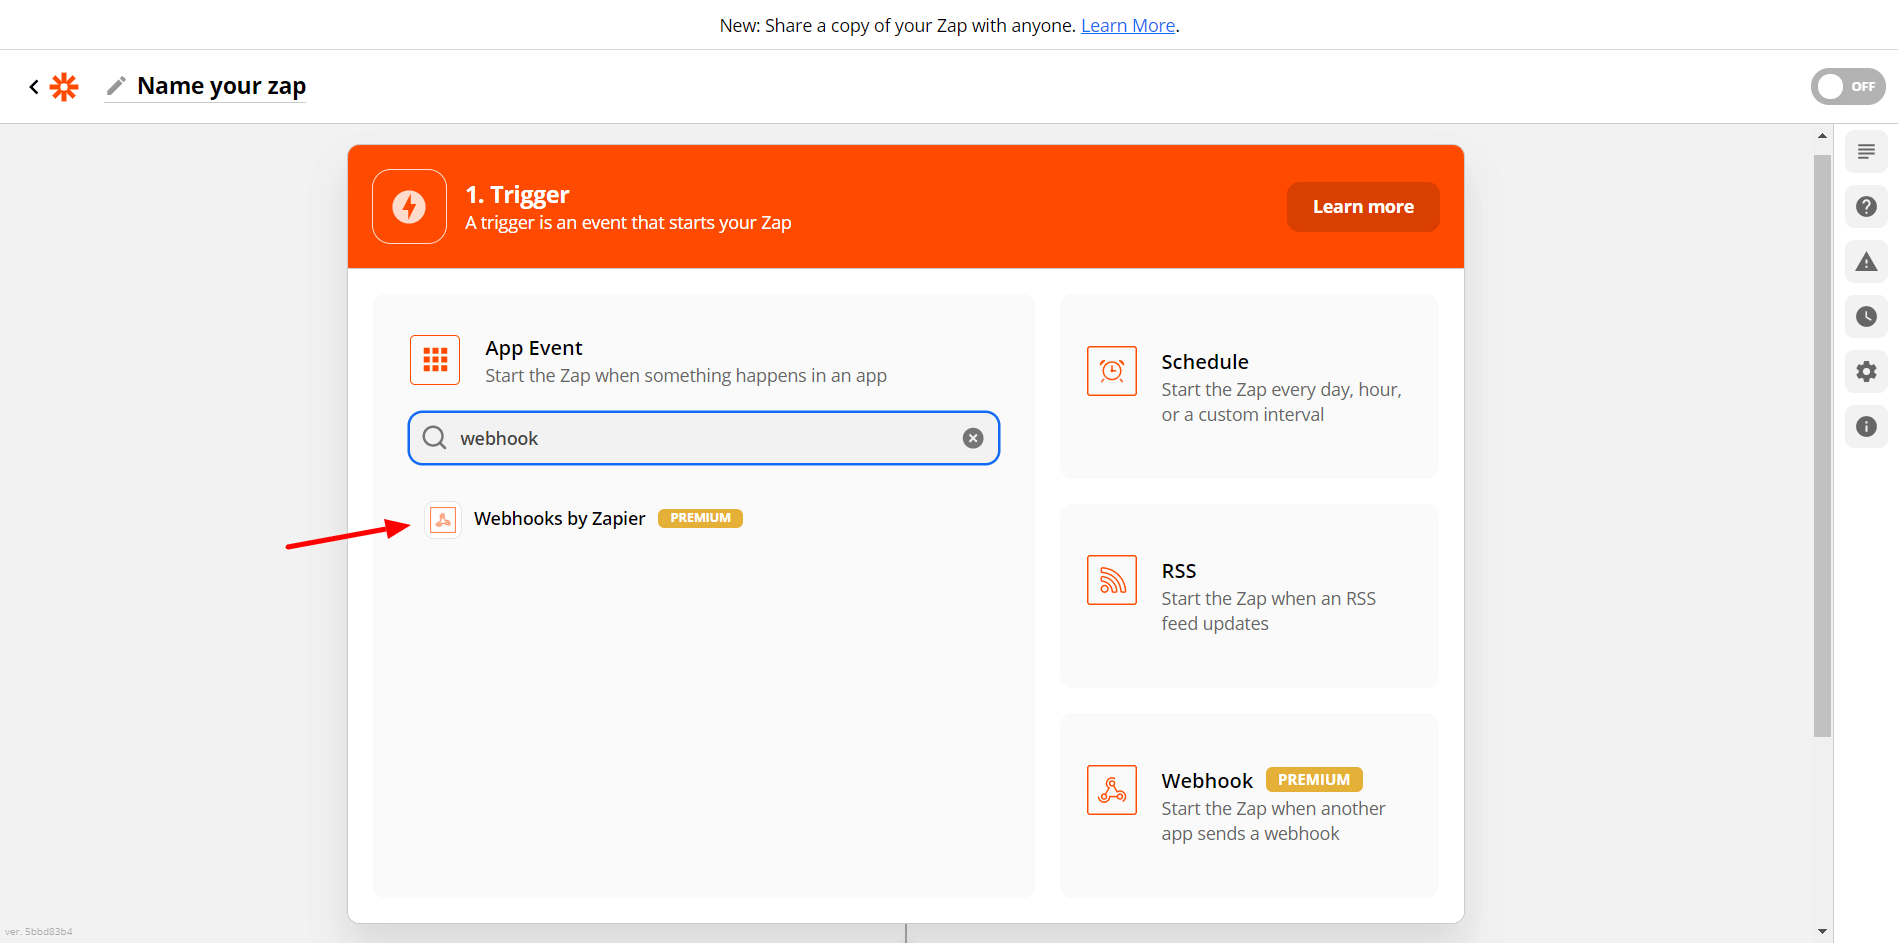The image size is (1898, 943).
Task: Click the Webhook card icon
Action: (x=1112, y=790)
